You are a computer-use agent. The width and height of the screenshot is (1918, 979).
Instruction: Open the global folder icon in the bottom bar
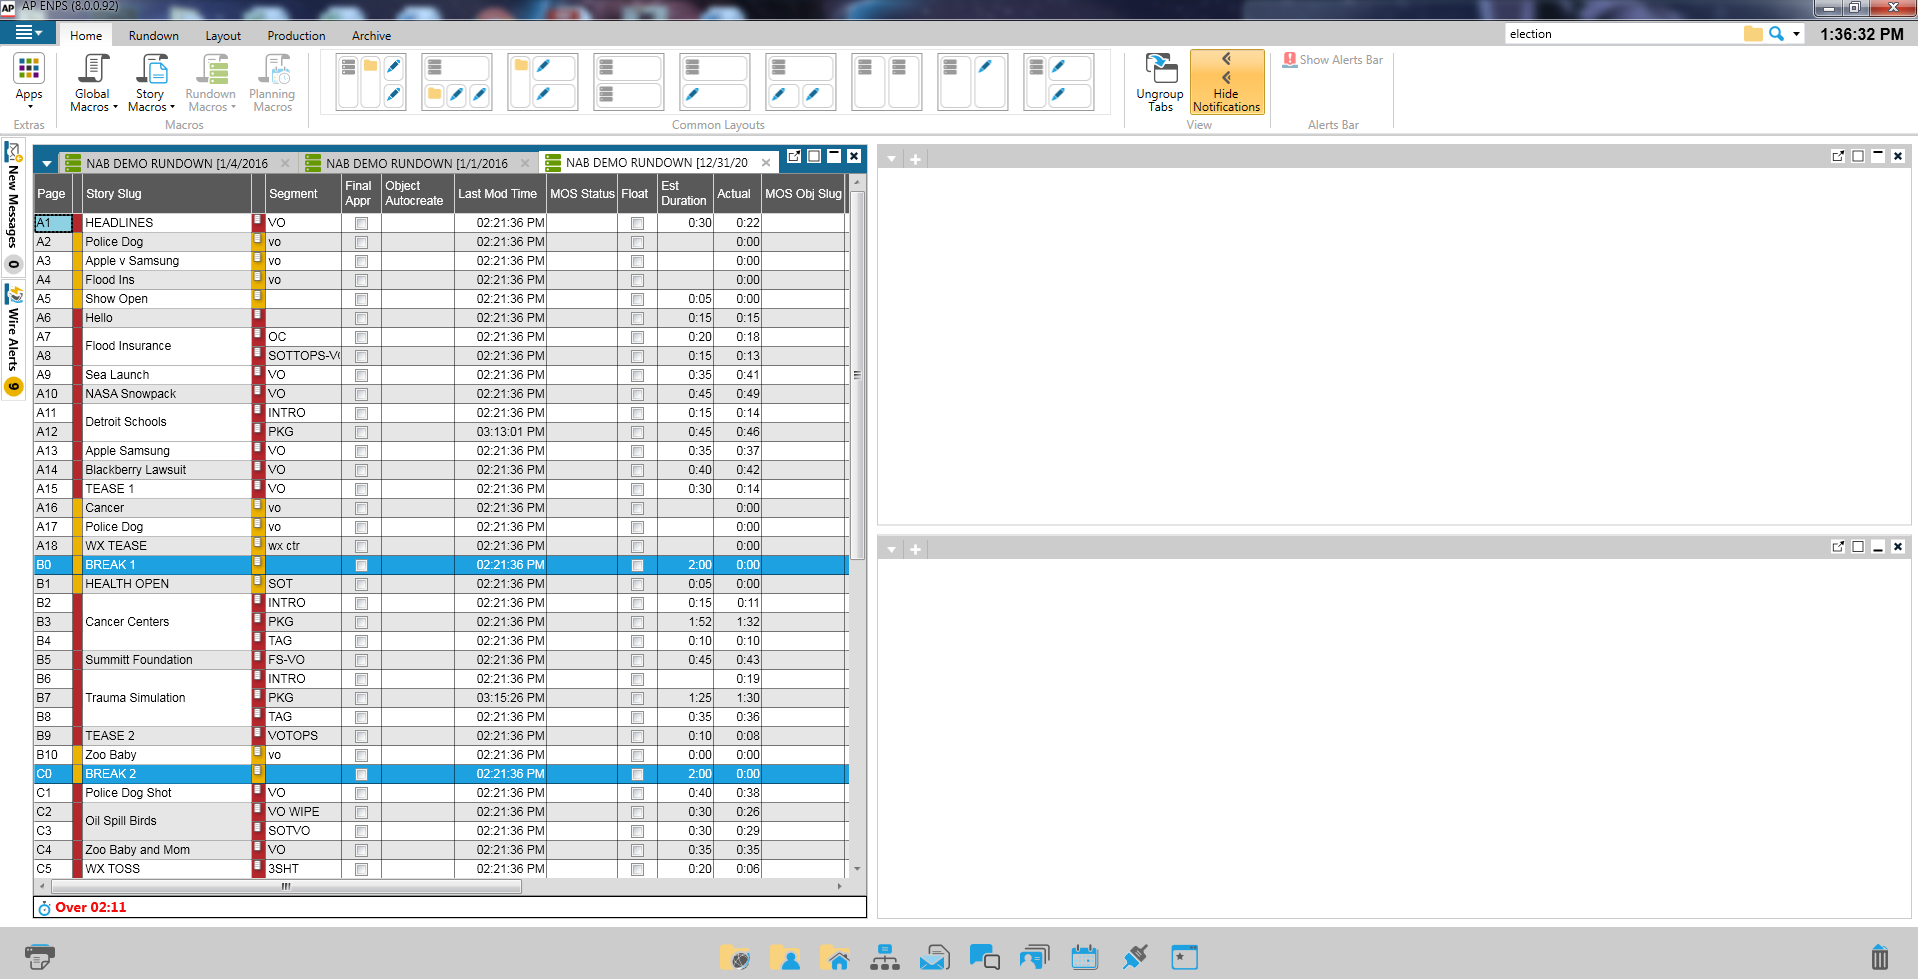[735, 957]
